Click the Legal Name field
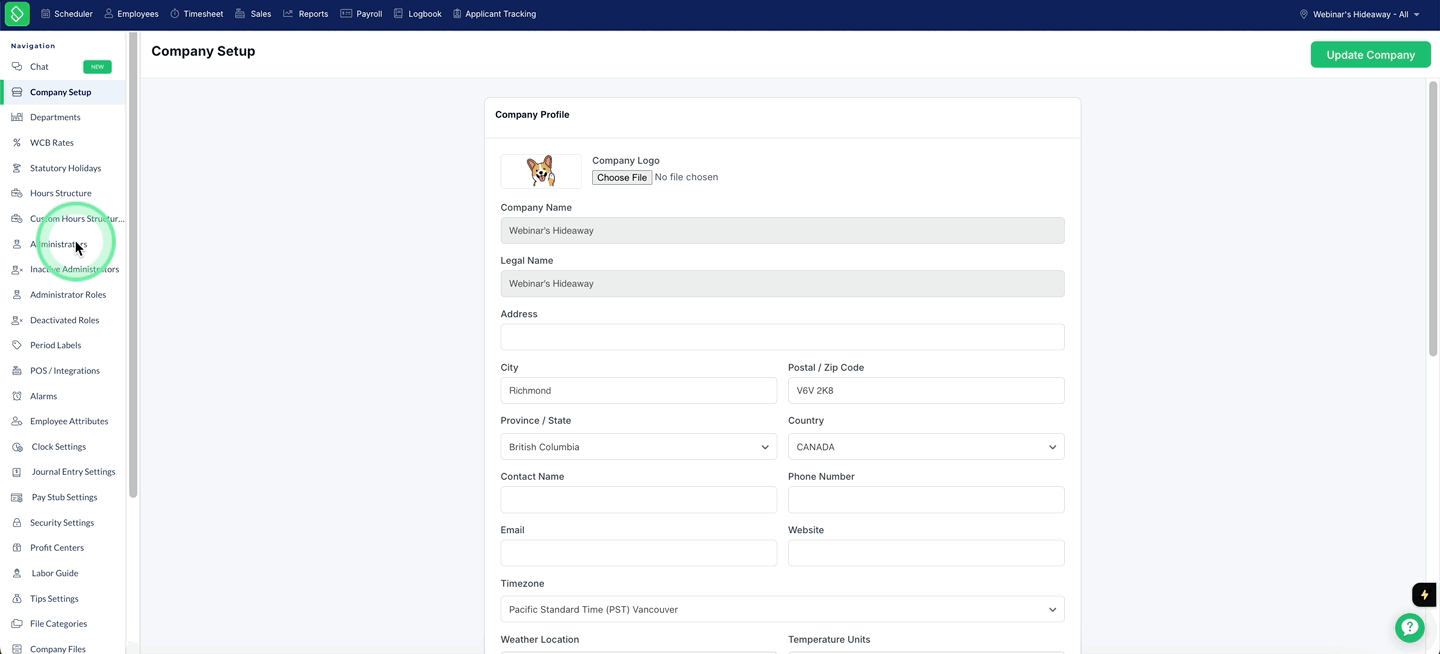The height and width of the screenshot is (654, 1440). [782, 283]
